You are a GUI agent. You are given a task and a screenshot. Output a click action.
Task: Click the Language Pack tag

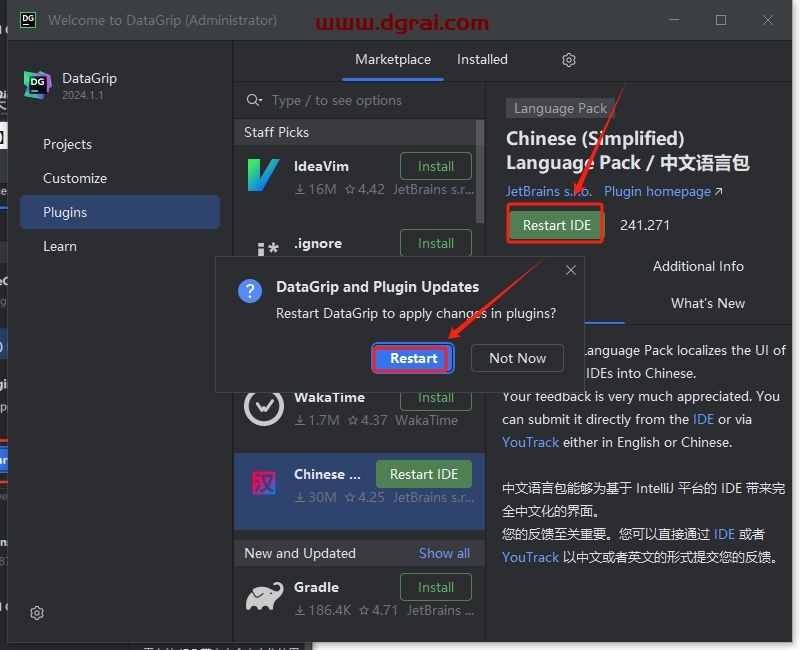pyautogui.click(x=560, y=108)
